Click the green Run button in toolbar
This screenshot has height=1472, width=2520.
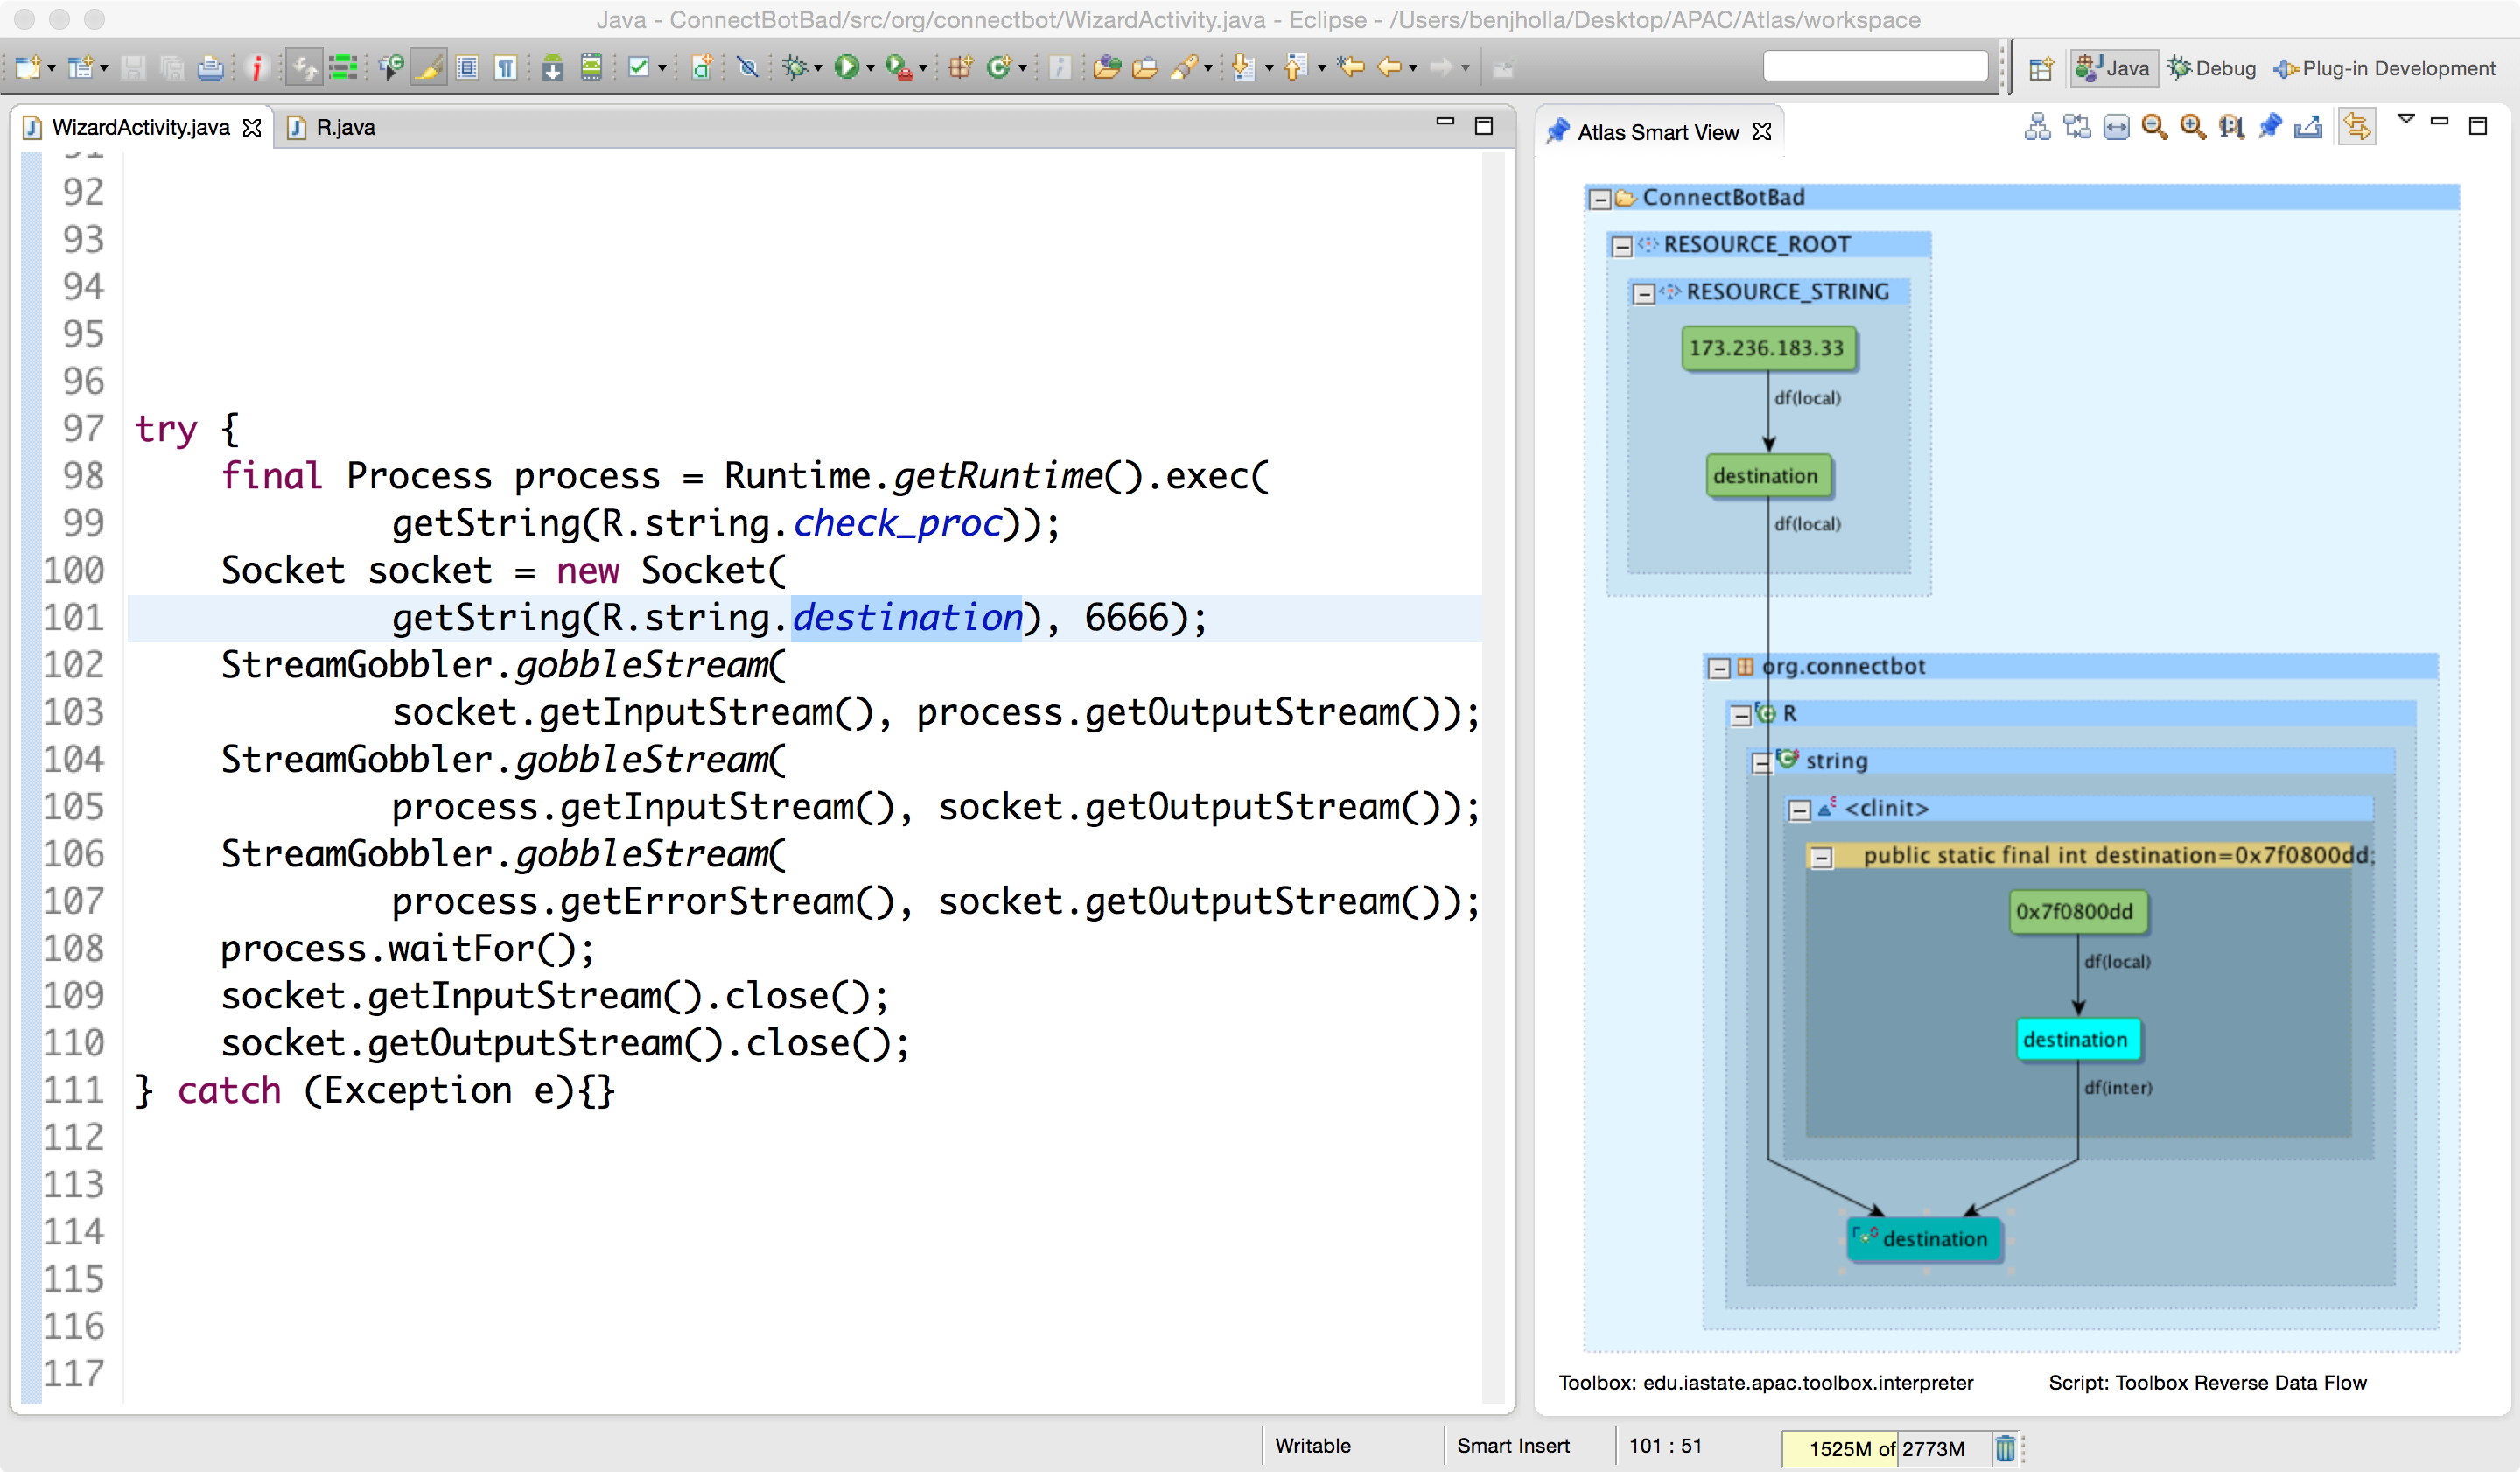(847, 67)
